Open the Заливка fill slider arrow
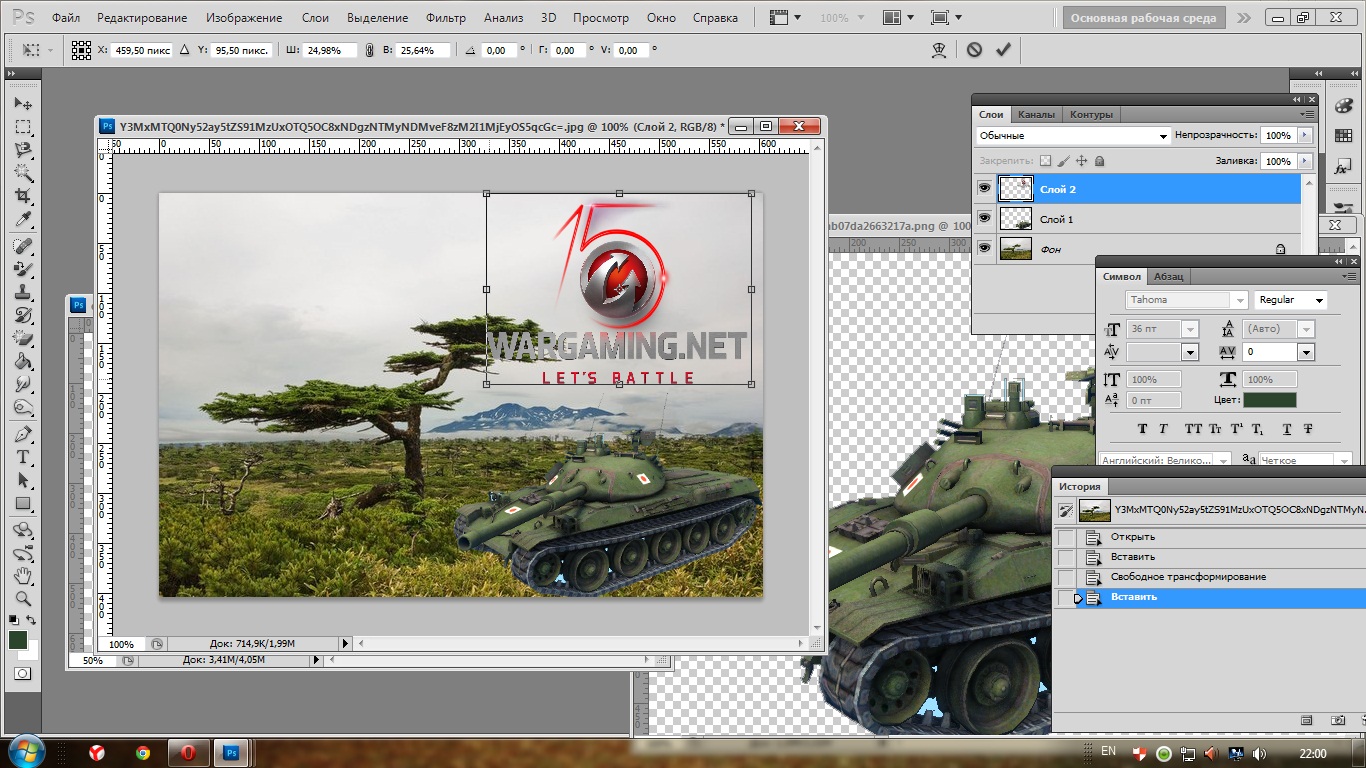The image size is (1366, 768). coord(1305,161)
